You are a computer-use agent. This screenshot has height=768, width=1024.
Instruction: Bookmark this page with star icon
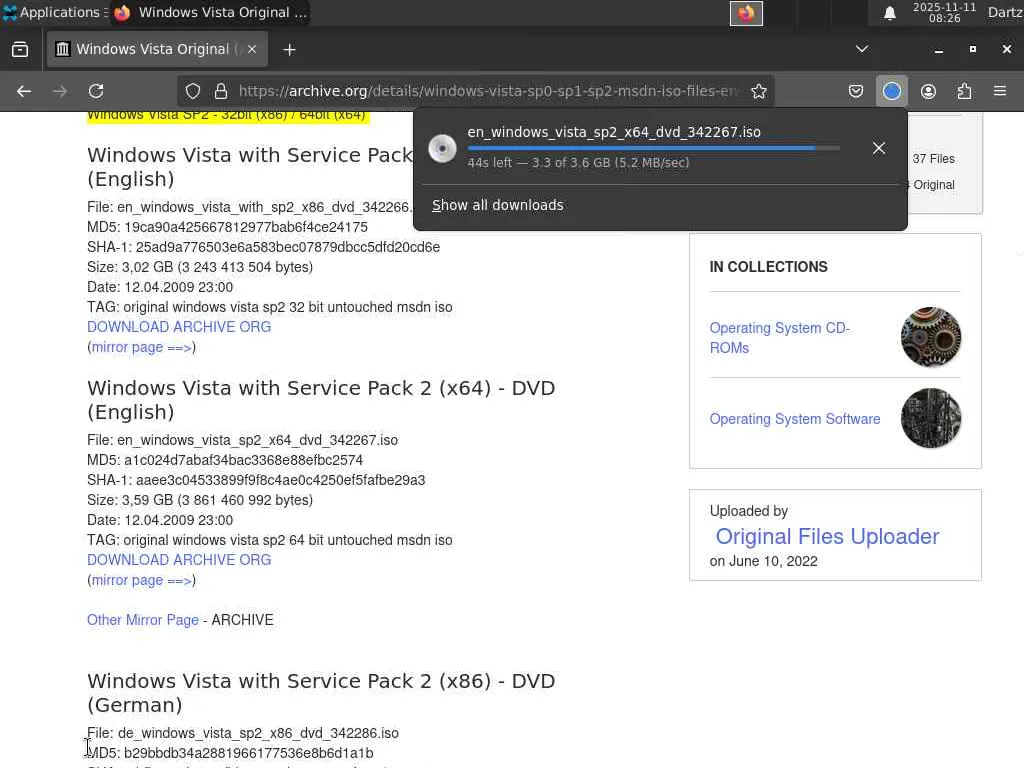tap(759, 91)
